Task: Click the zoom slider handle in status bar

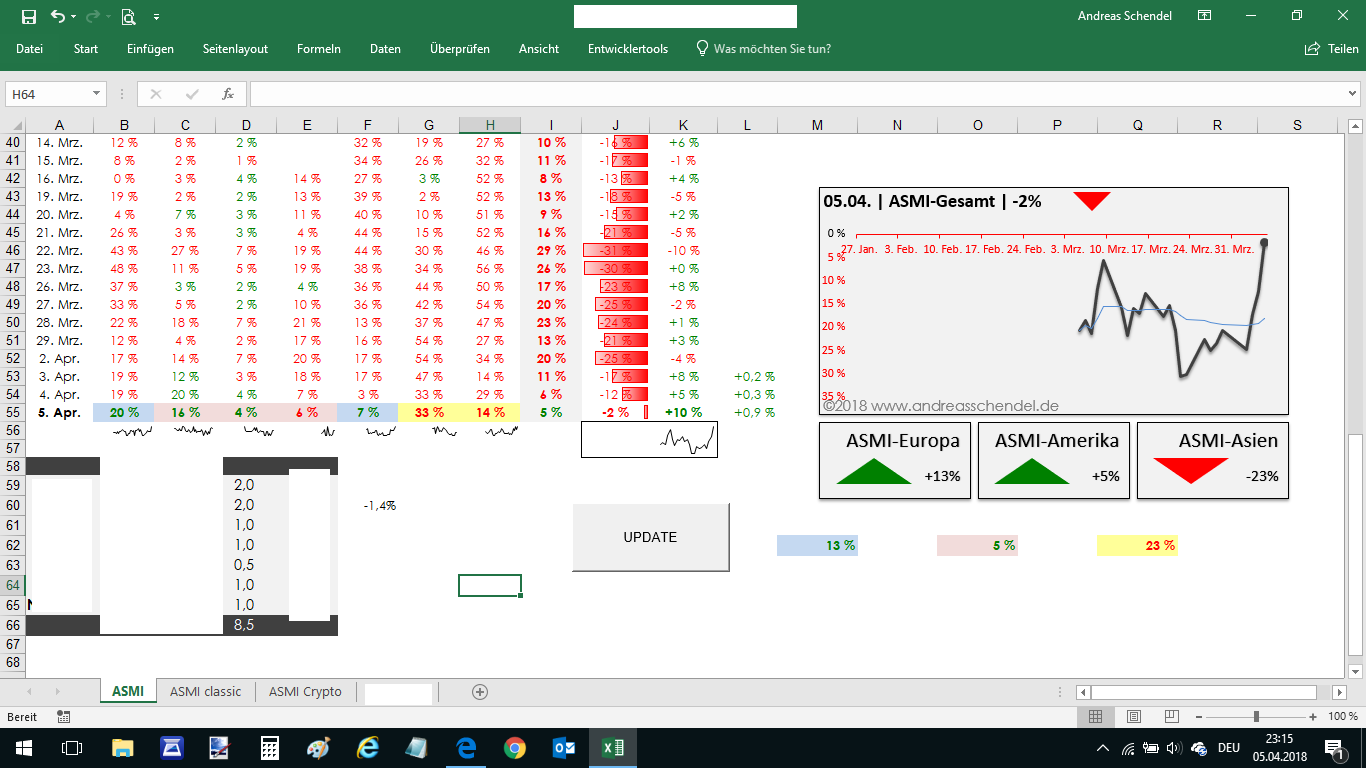Action: point(1256,717)
